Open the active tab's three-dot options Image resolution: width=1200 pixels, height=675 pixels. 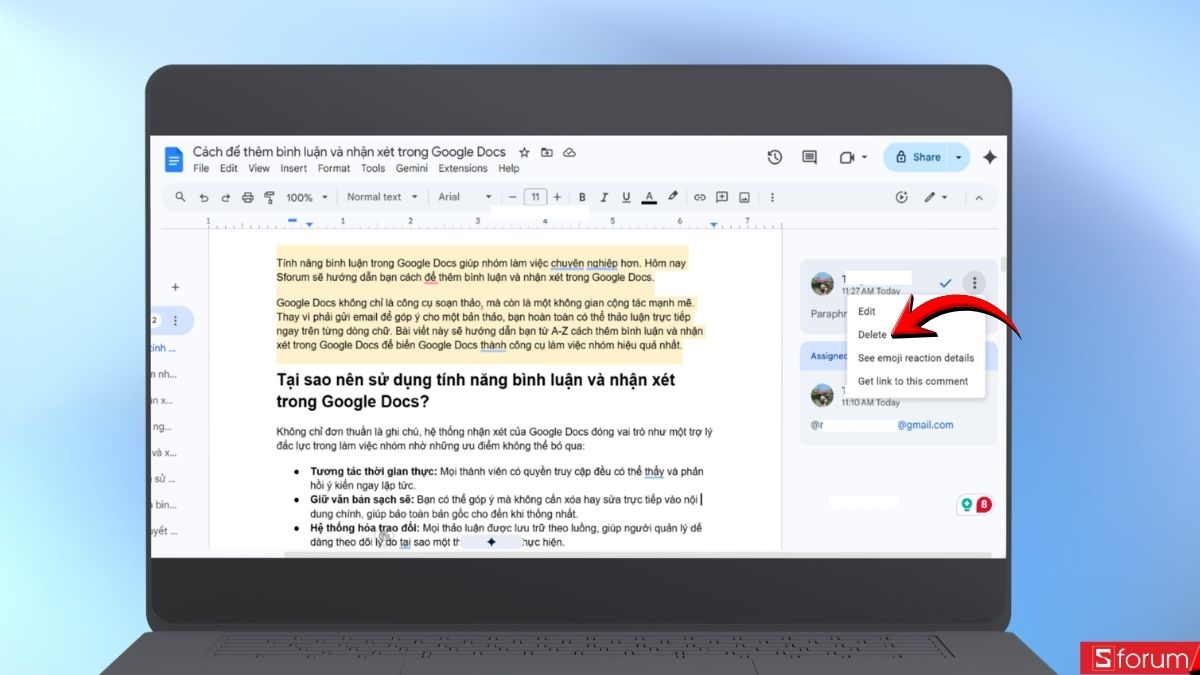[x=175, y=321]
